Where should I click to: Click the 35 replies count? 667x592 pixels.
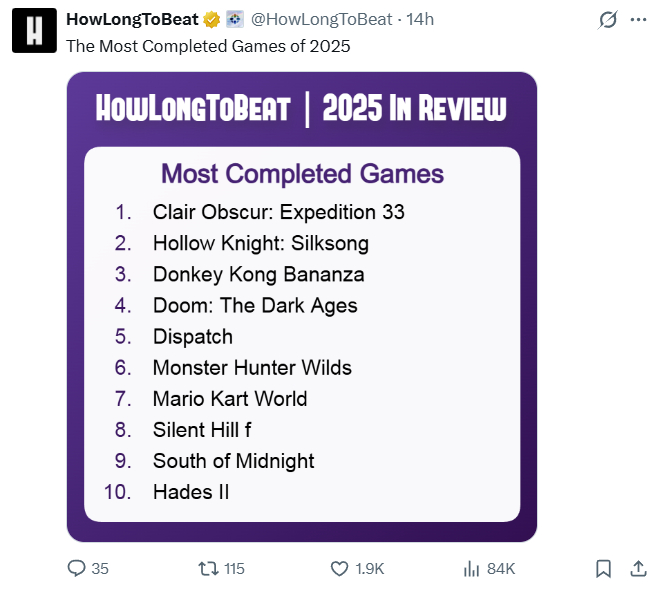click(x=100, y=568)
